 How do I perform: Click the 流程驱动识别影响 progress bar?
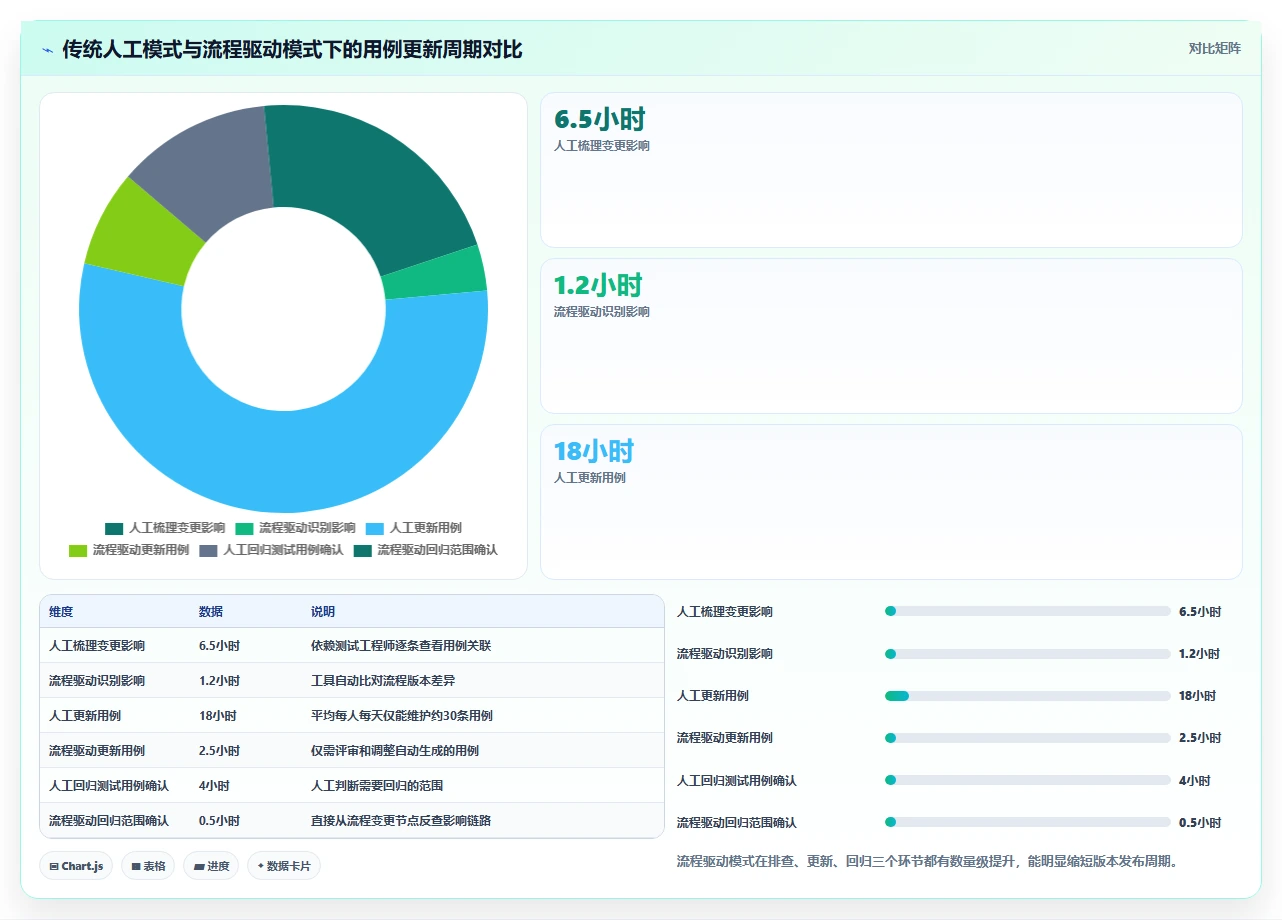(x=1027, y=654)
